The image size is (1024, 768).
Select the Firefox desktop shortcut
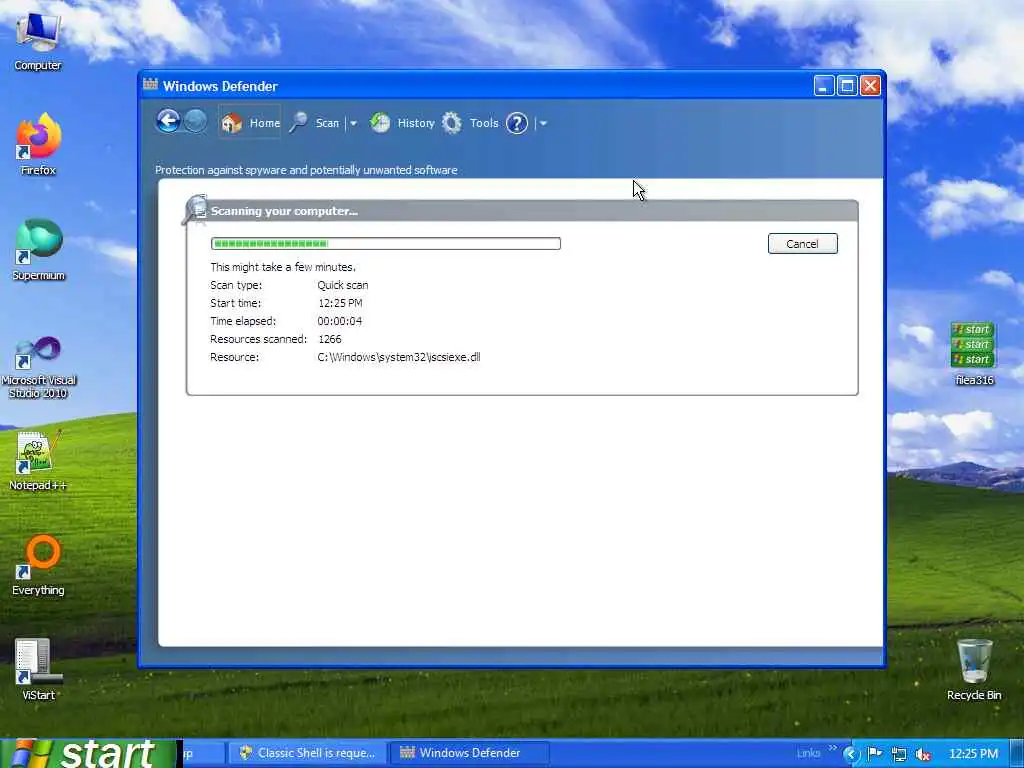(x=38, y=145)
